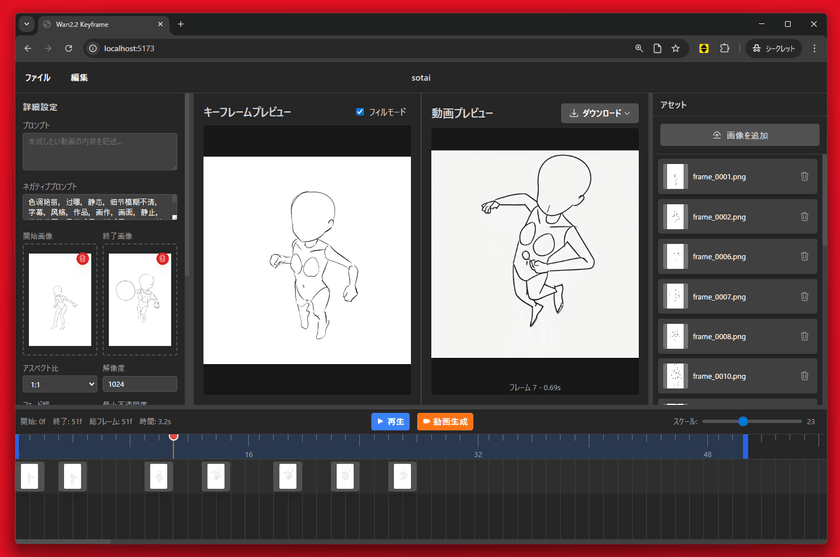Open the ファイル menu
This screenshot has height=557, width=840.
pyautogui.click(x=37, y=78)
